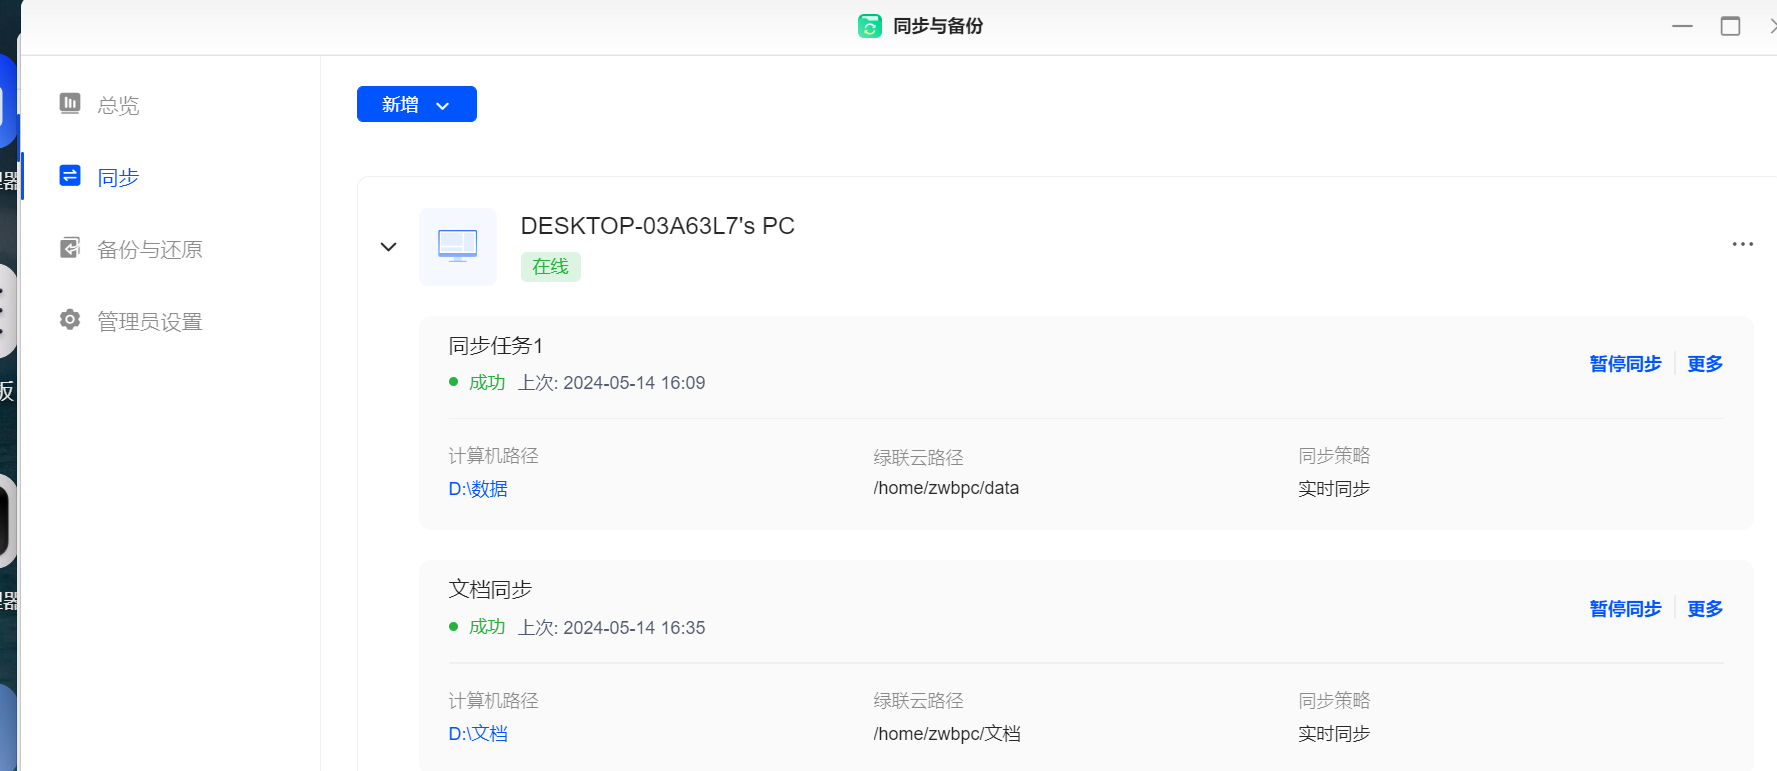This screenshot has width=1777, height=771.
Task: Click the 备份与还原 restore icon
Action: pos(70,248)
